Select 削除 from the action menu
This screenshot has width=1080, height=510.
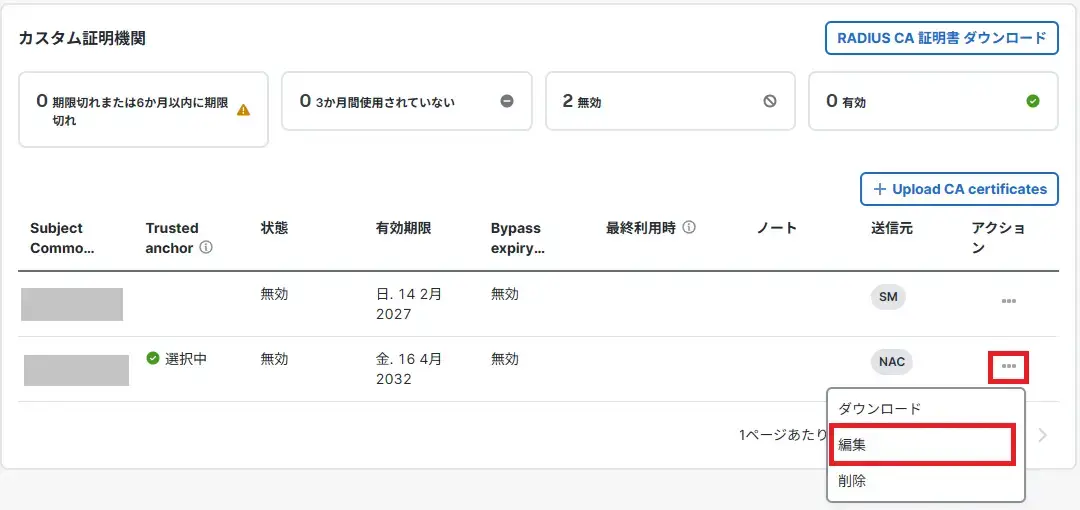[x=853, y=481]
